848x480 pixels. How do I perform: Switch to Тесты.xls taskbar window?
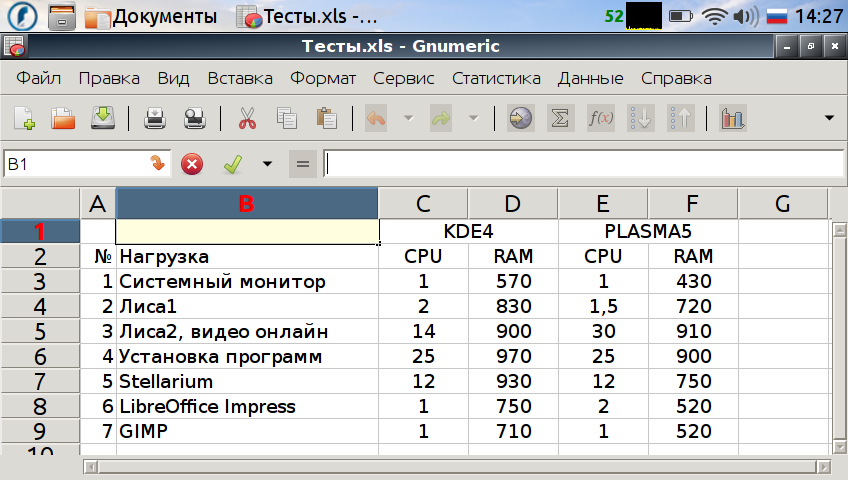point(307,16)
